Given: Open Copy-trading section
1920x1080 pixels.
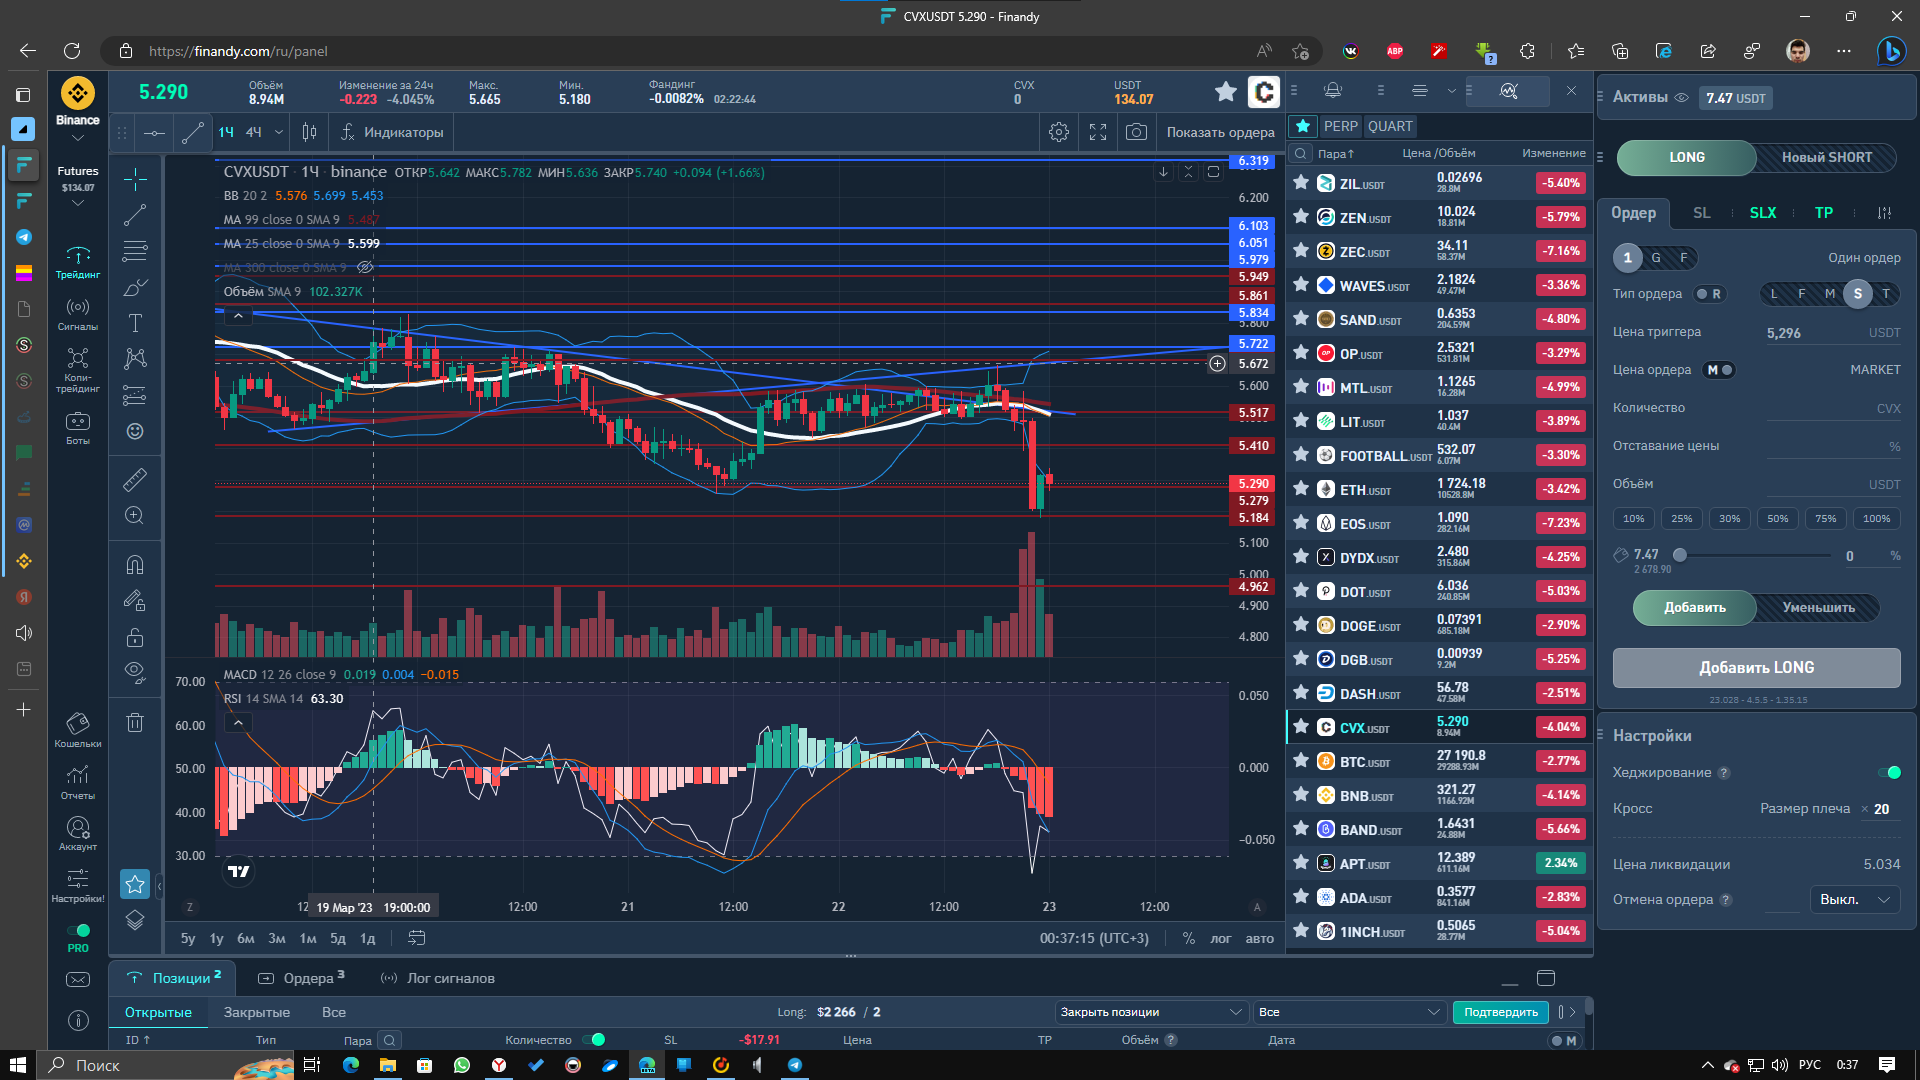Looking at the screenshot, I should click(78, 370).
